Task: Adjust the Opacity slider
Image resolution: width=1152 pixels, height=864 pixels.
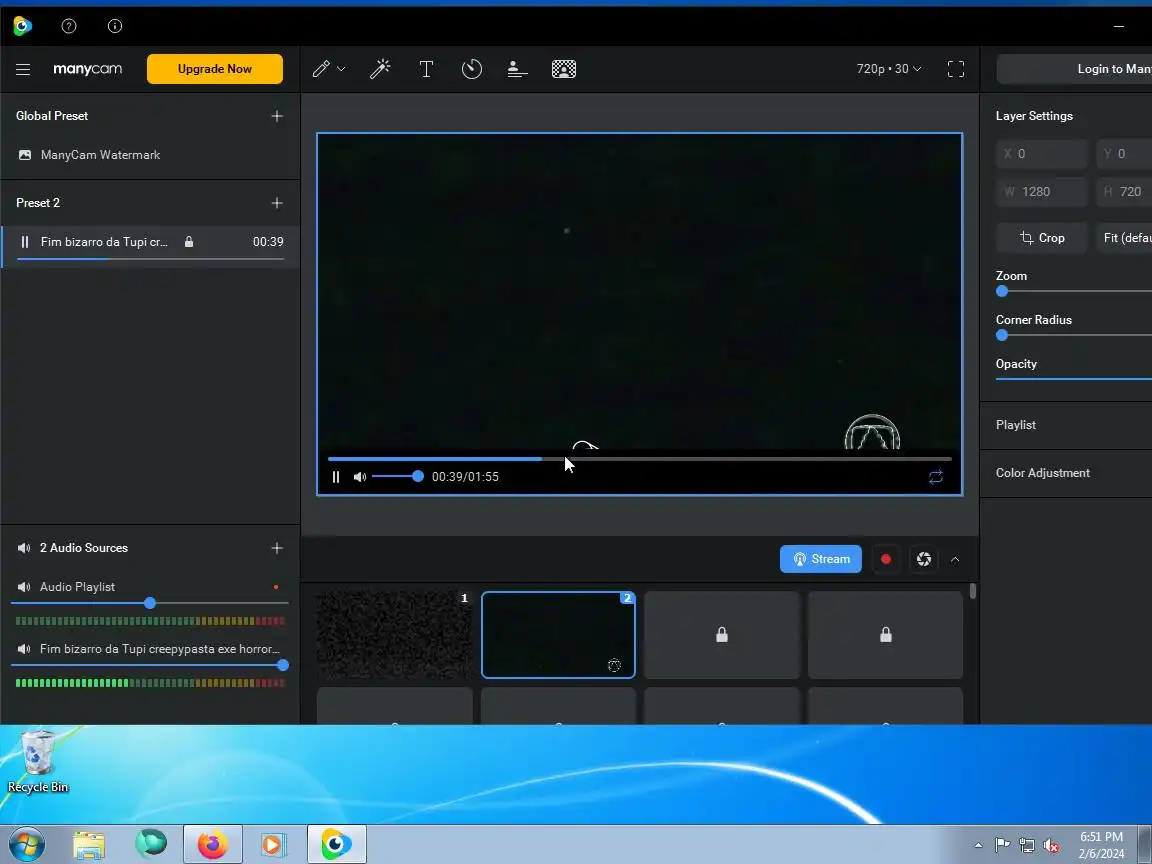Action: click(1073, 379)
